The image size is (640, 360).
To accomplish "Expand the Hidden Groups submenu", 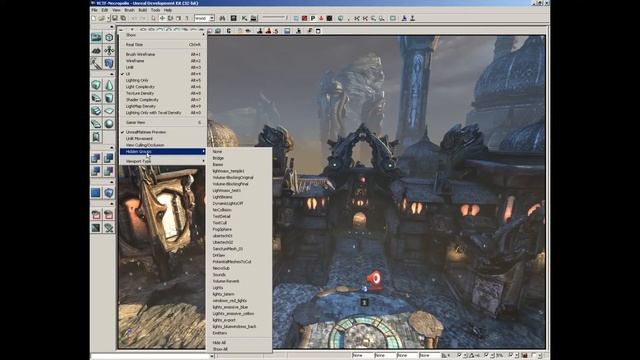I will [163, 151].
